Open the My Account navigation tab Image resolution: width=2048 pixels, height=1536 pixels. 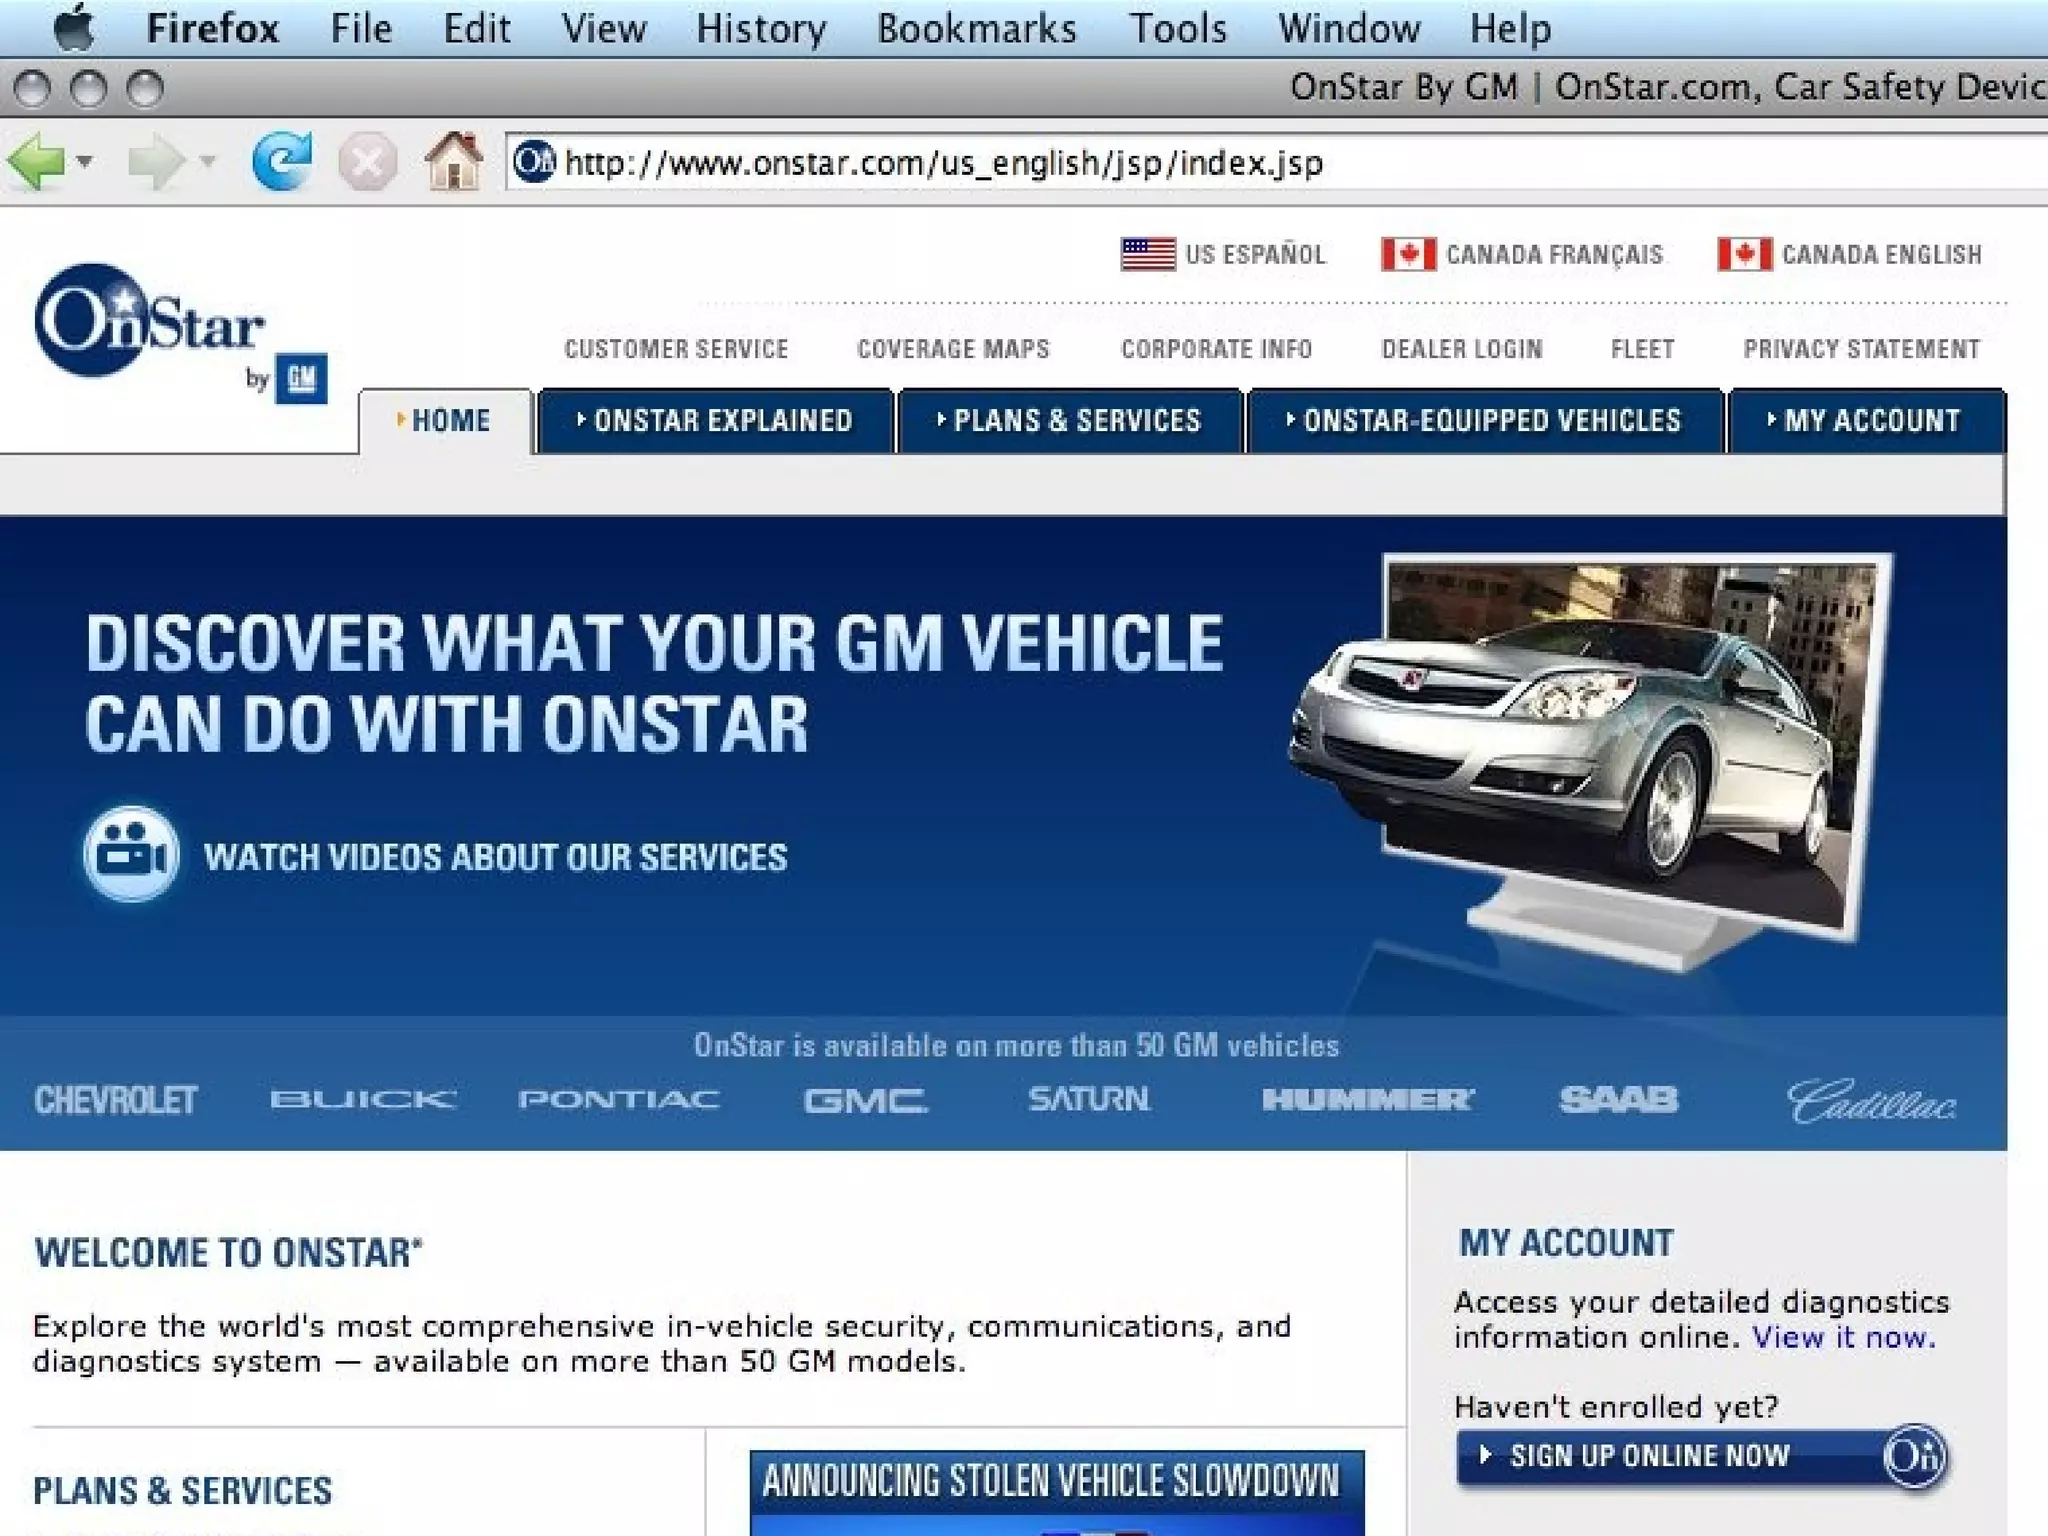pyautogui.click(x=1865, y=421)
